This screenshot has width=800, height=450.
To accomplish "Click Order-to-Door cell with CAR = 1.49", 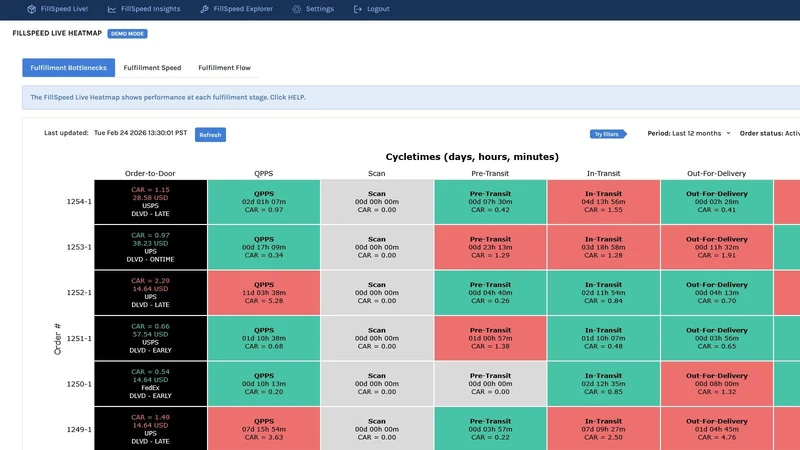I will pos(151,429).
